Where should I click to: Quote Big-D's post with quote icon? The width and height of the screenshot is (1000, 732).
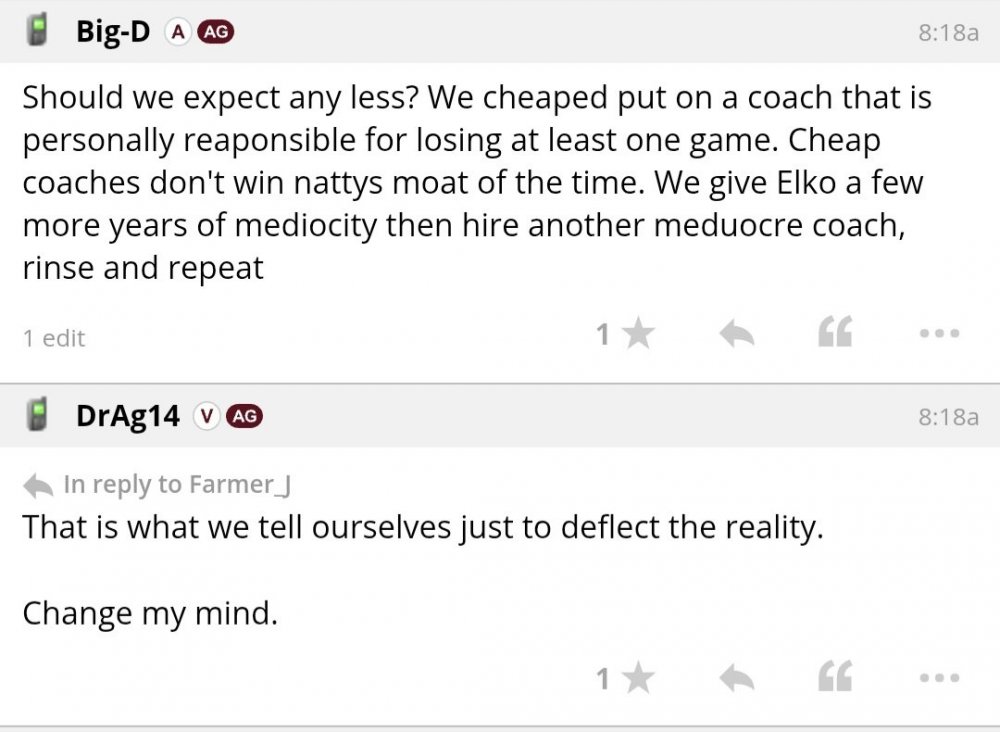[x=835, y=336]
